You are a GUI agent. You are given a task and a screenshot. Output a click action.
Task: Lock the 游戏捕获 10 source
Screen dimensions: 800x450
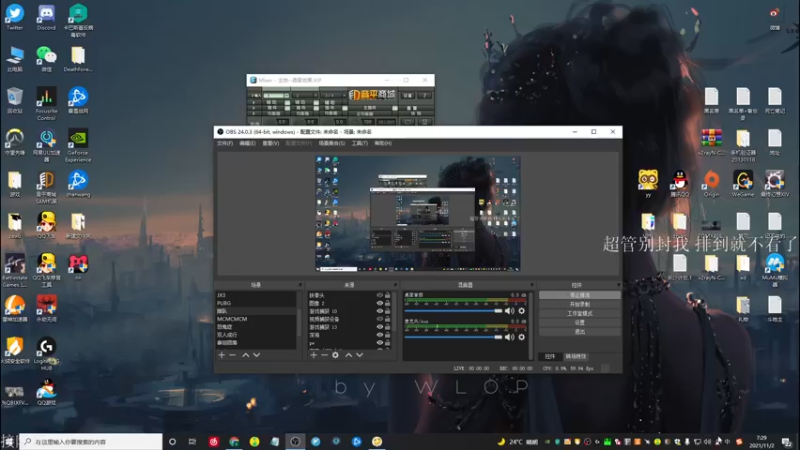pos(388,311)
